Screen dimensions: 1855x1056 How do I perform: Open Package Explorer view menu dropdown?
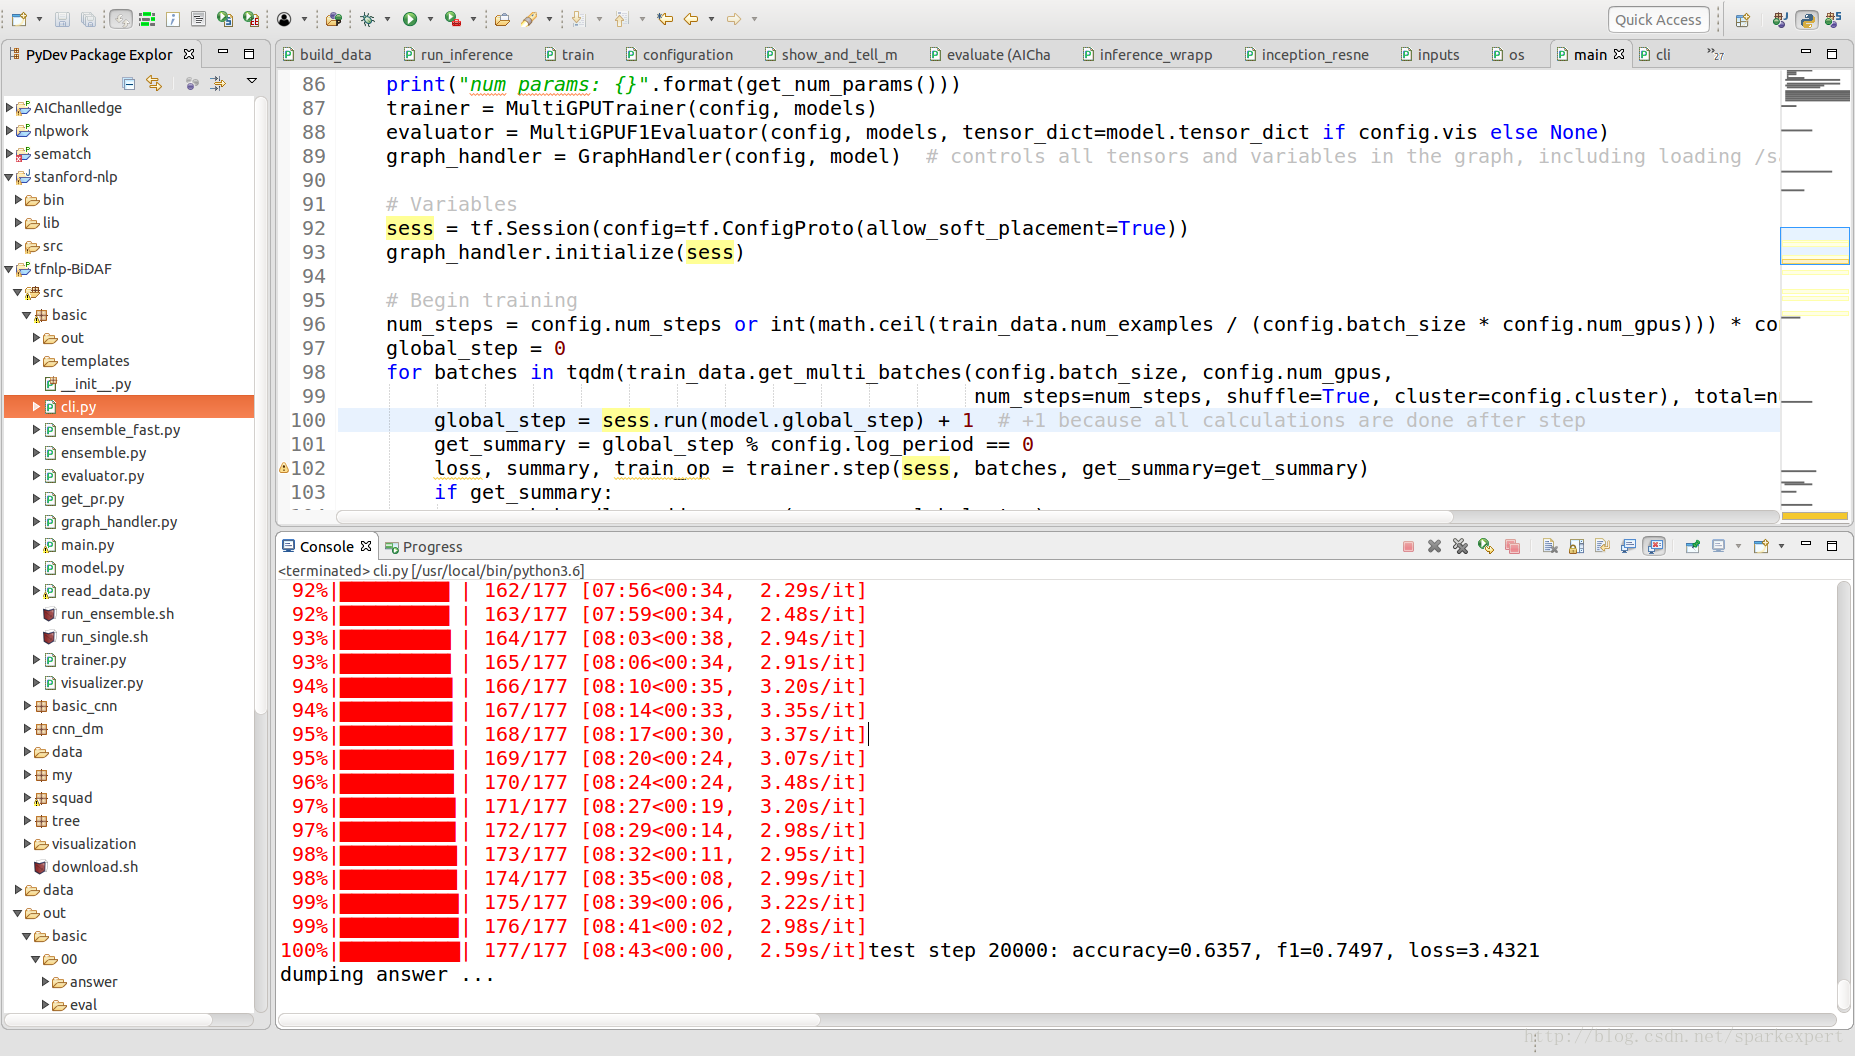(x=252, y=82)
